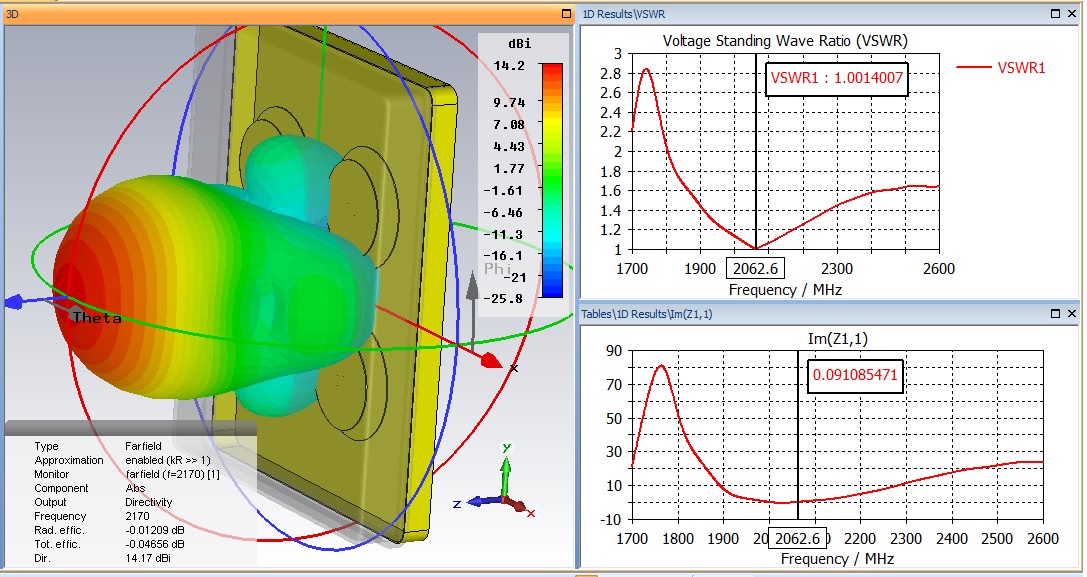Select the 1D Results\VSWR title bar
This screenshot has width=1087, height=577.
click(829, 13)
